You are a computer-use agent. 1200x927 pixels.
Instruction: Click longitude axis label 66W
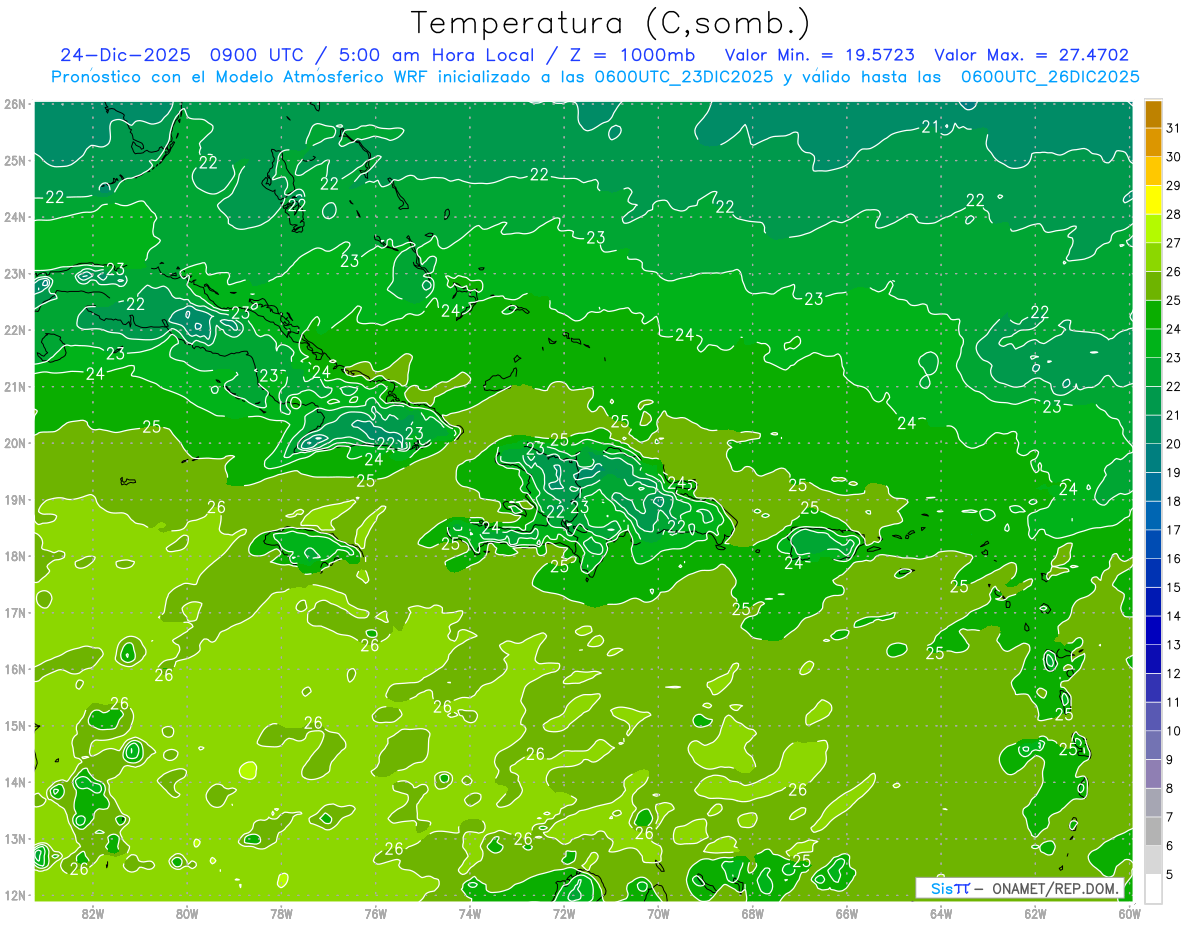point(847,913)
